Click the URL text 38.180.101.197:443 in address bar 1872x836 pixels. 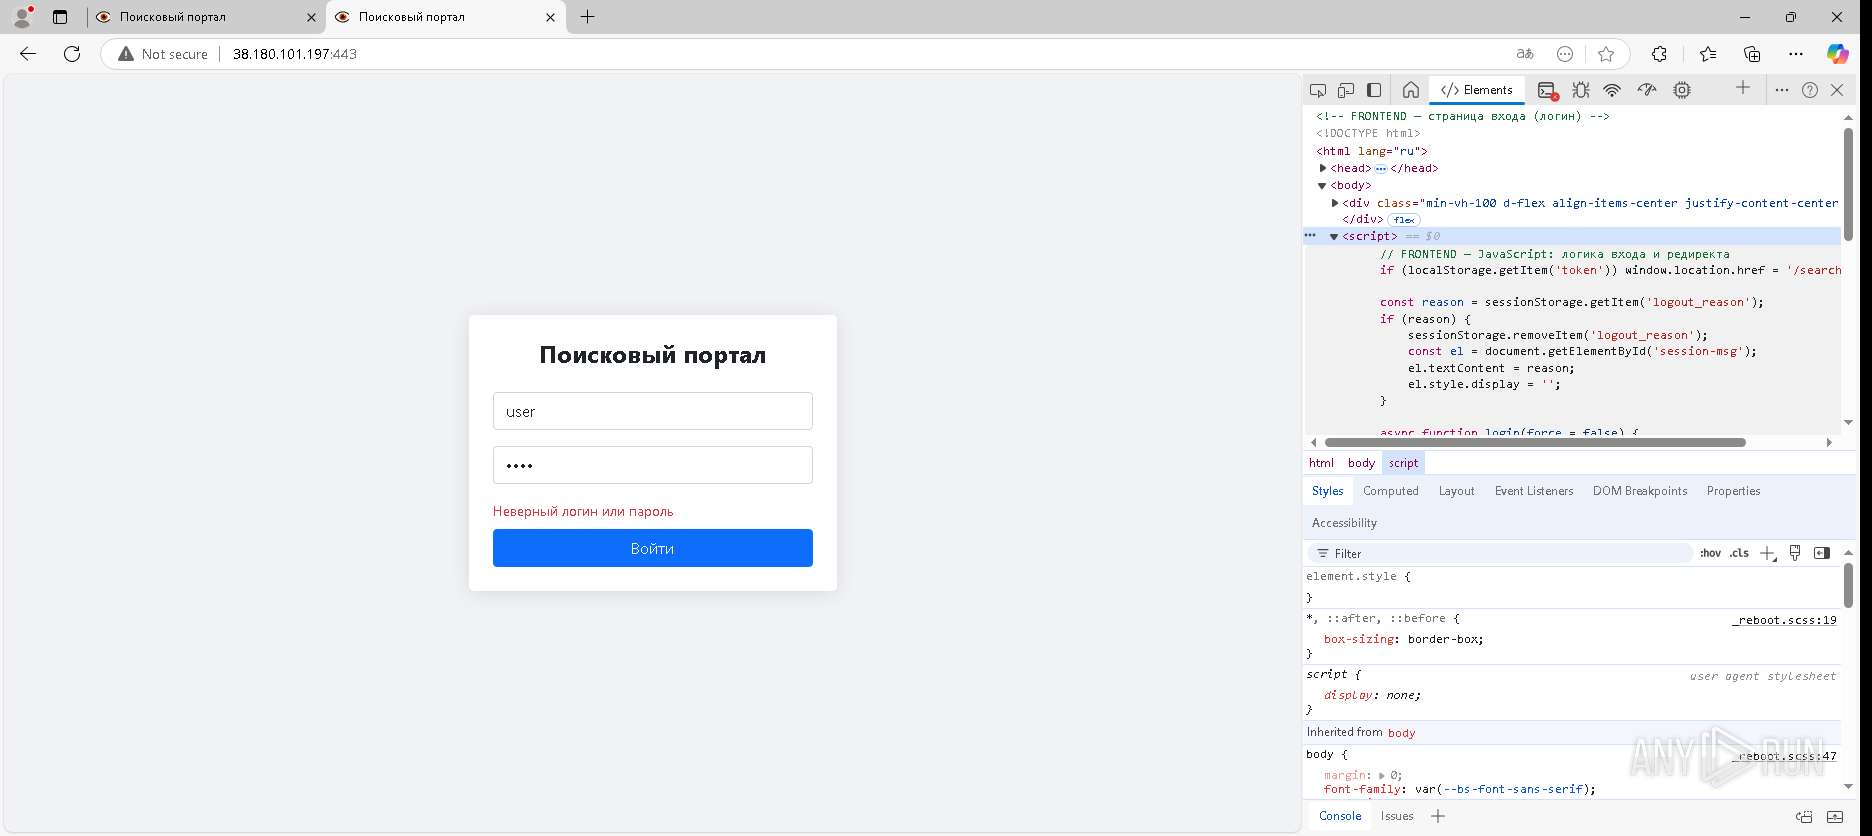point(295,54)
